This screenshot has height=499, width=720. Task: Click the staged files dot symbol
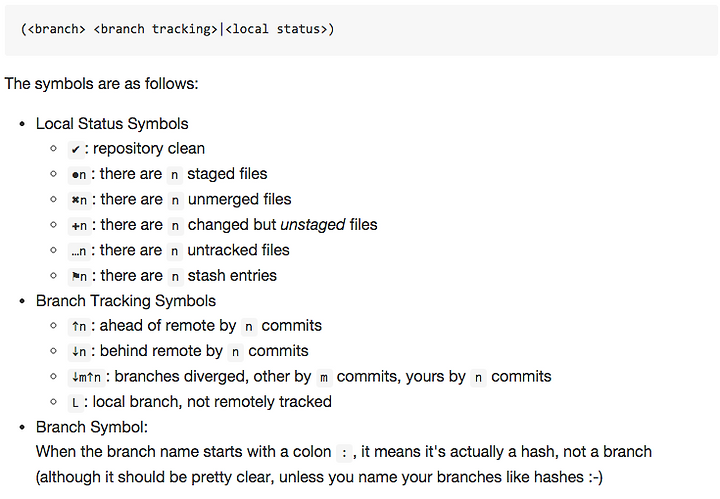(x=79, y=174)
